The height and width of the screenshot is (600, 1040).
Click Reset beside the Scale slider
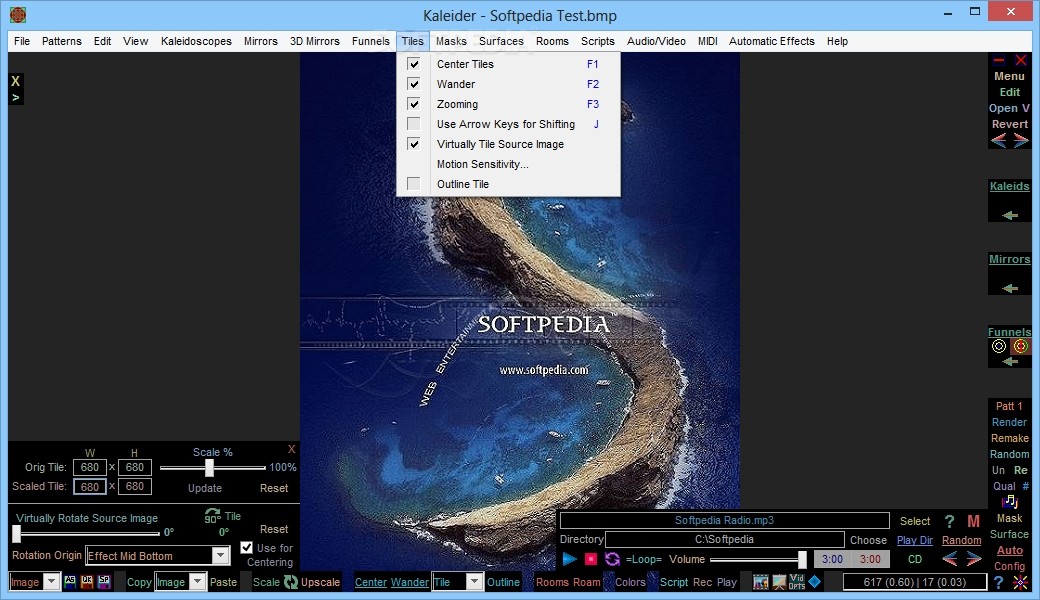point(274,488)
